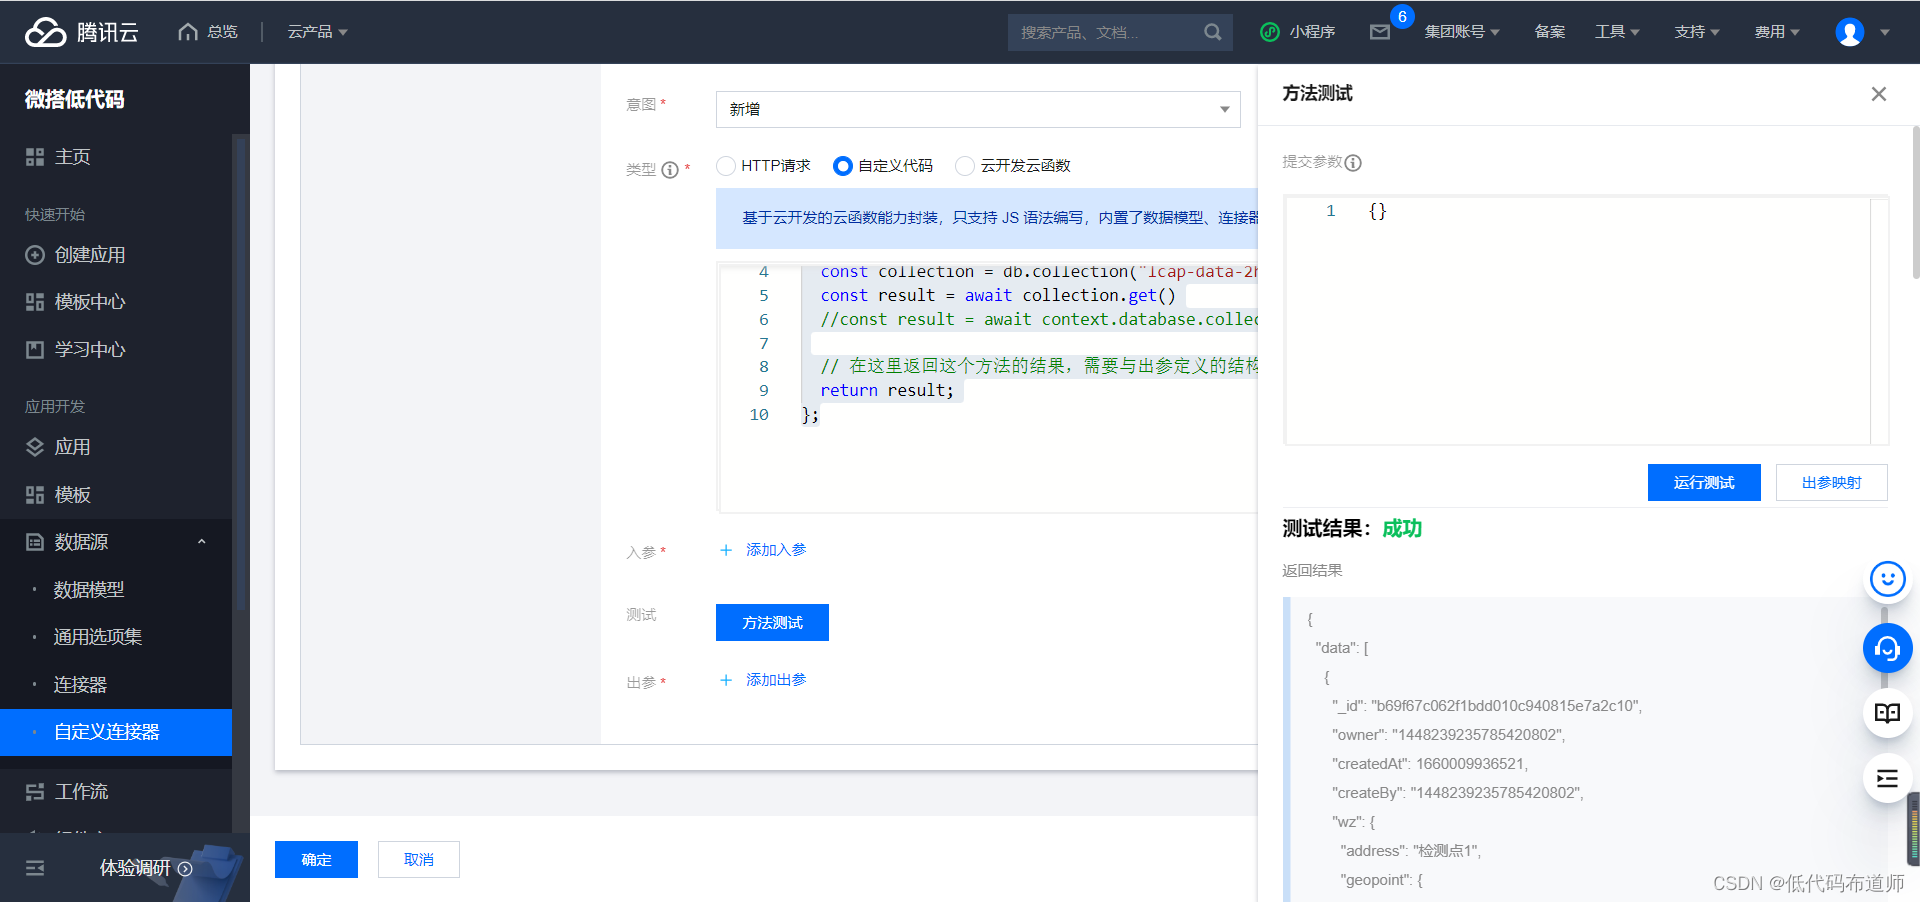Click the Tencent Cloud logo
The width and height of the screenshot is (1920, 902).
[x=81, y=32]
